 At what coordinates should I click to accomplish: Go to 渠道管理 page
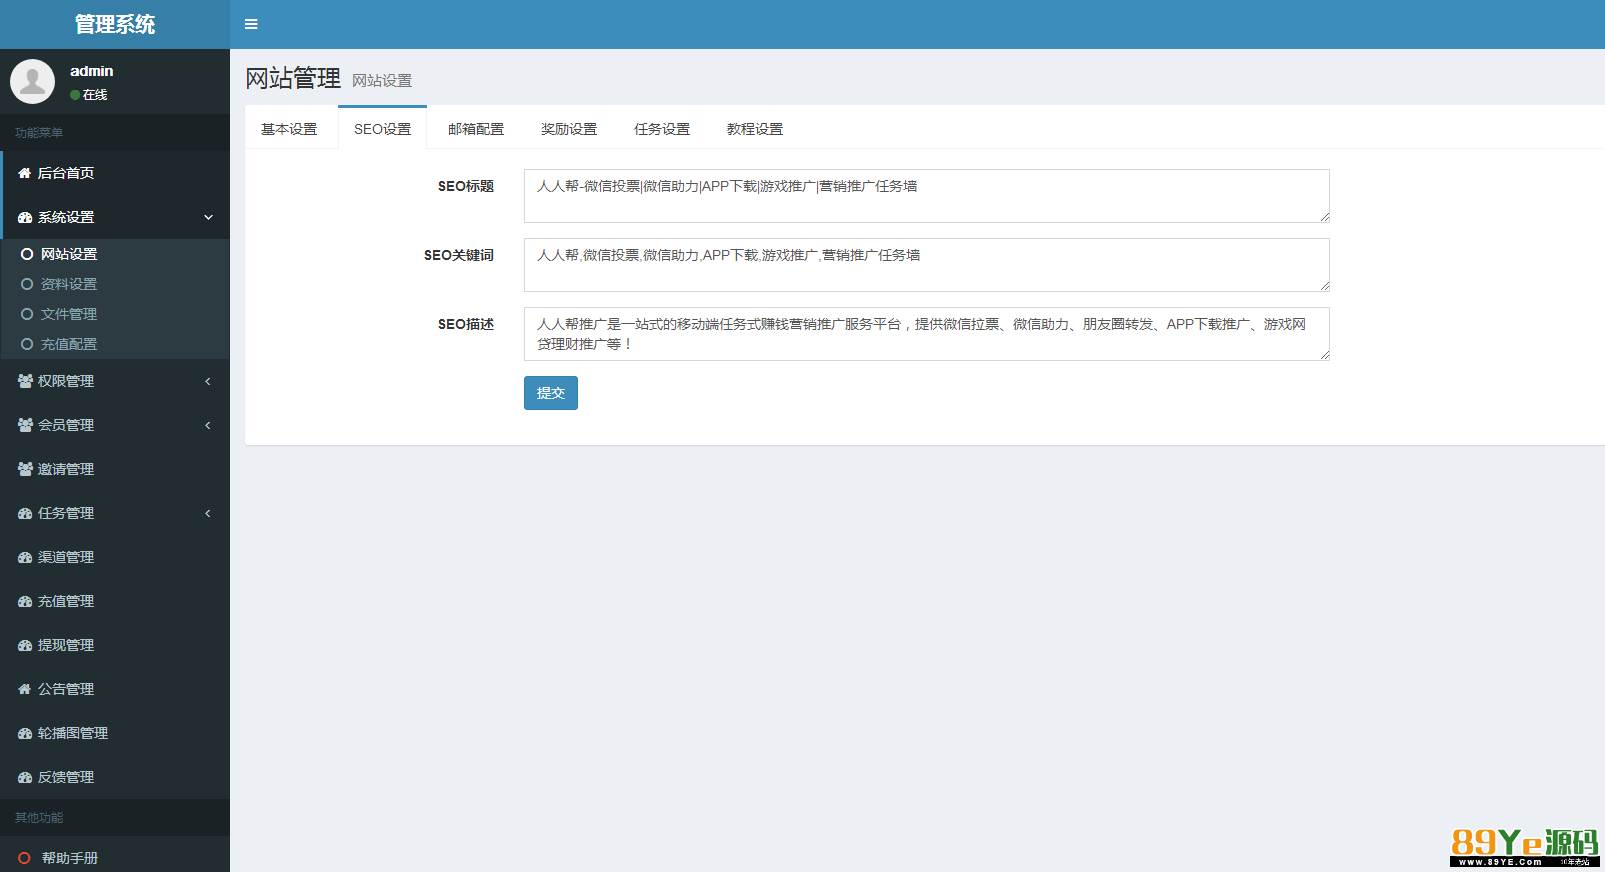click(115, 557)
